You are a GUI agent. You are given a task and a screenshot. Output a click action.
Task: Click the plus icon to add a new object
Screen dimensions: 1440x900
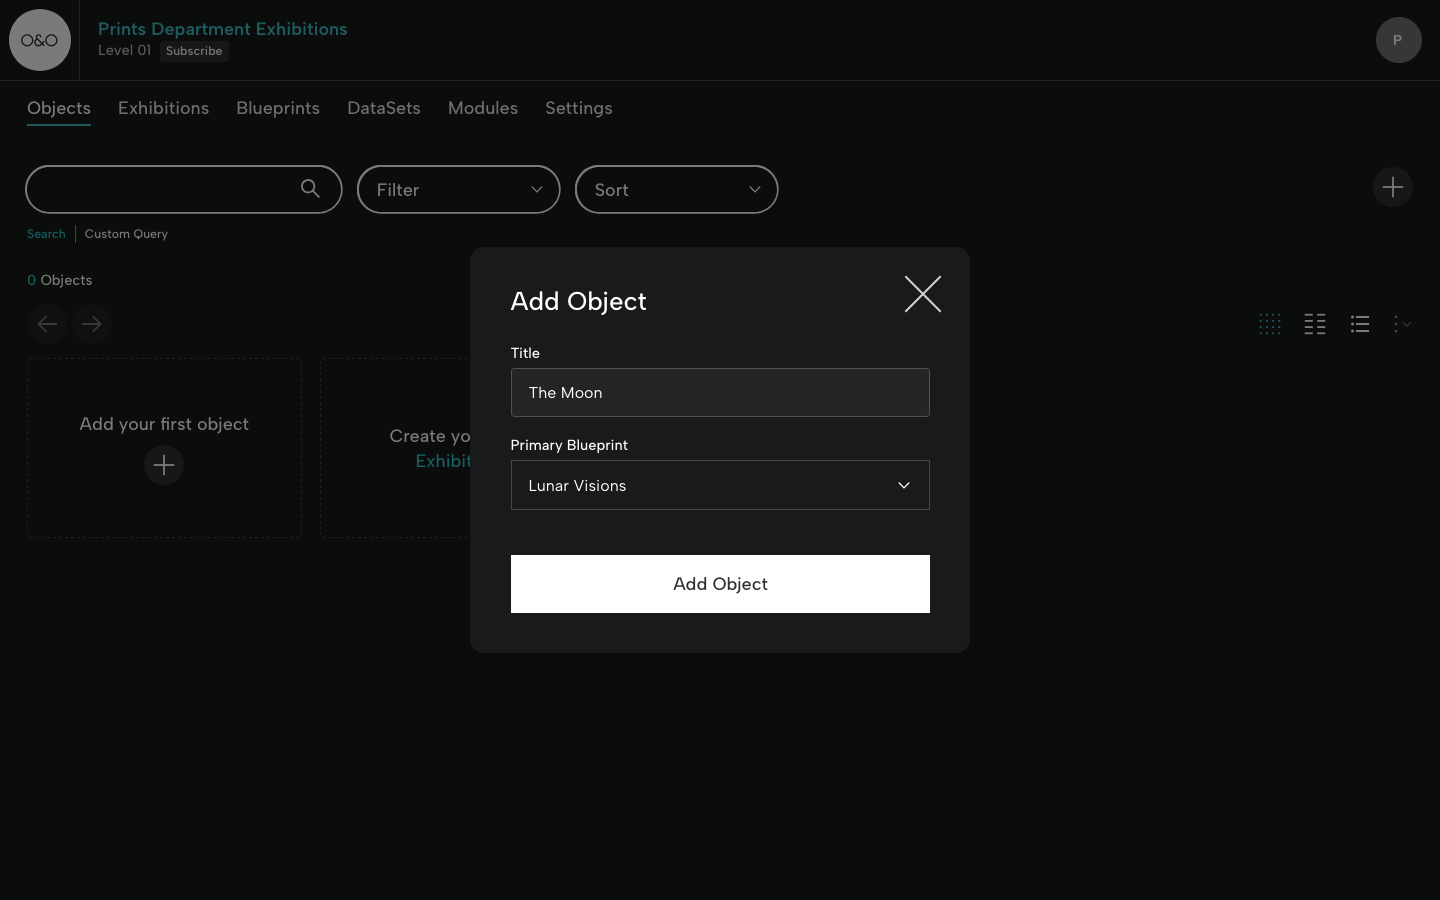coord(1393,187)
